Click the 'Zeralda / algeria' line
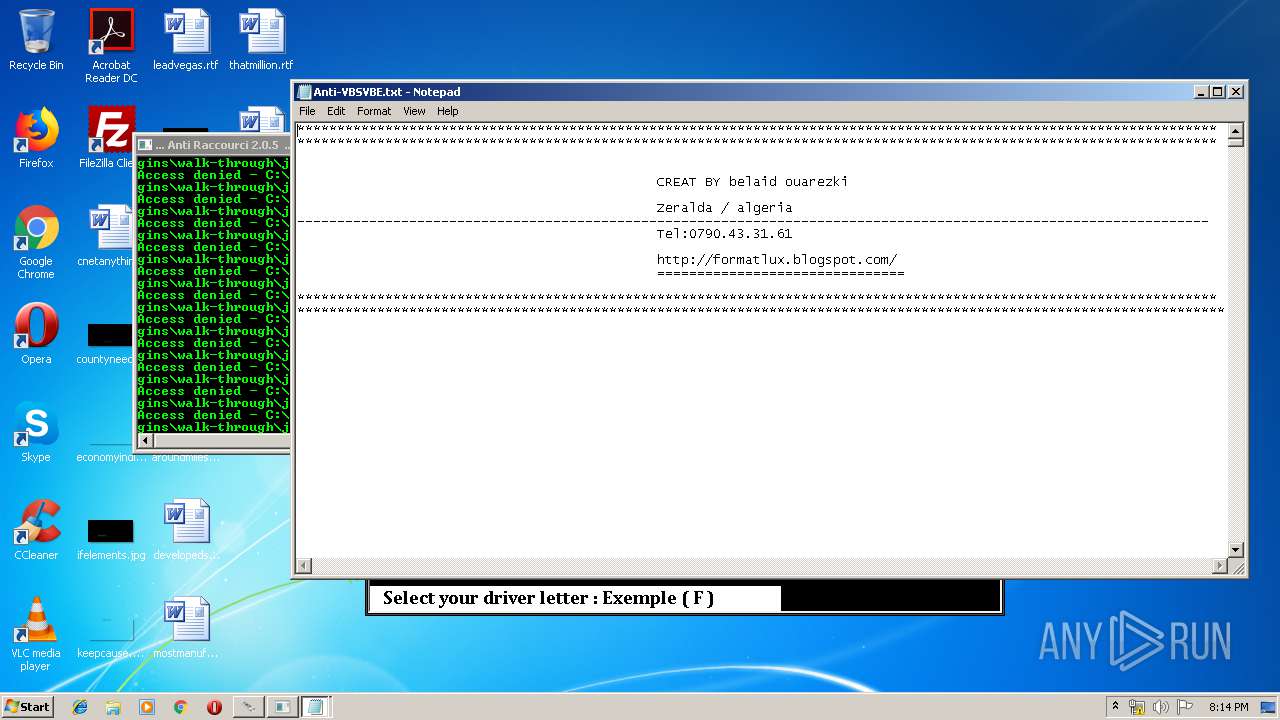Screen dimensions: 1280x720 coord(724,208)
